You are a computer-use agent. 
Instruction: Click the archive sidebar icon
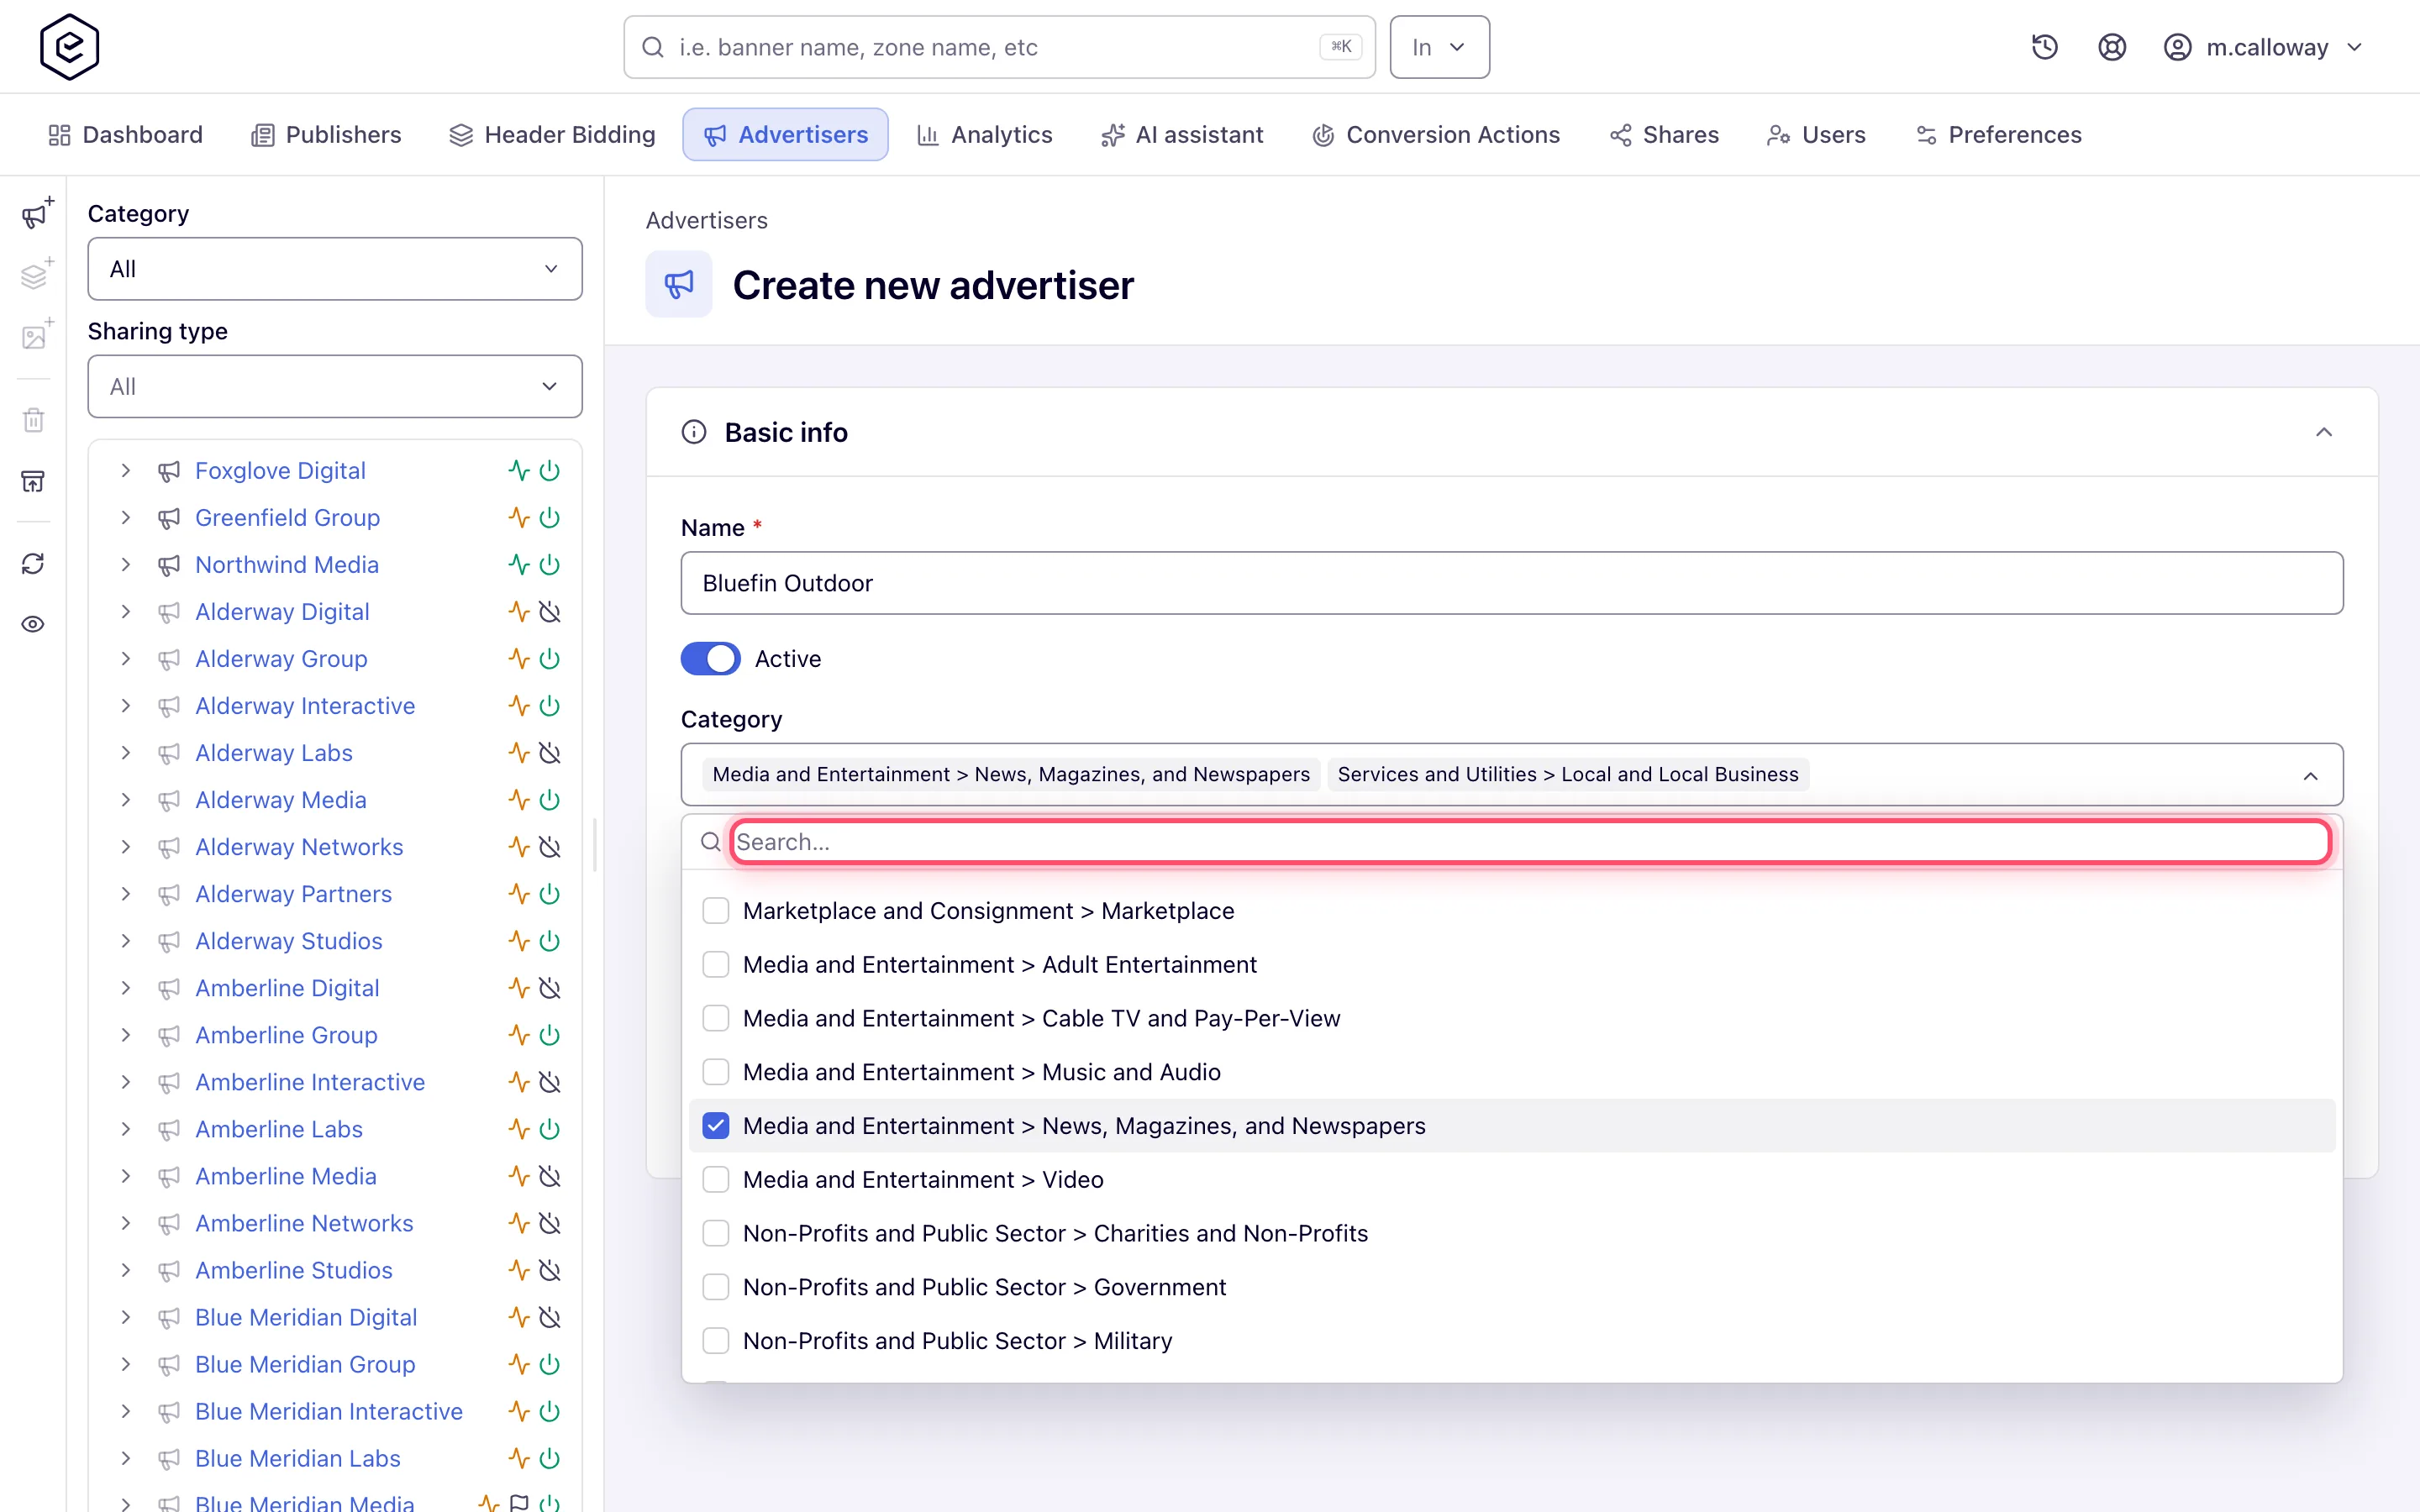33,481
